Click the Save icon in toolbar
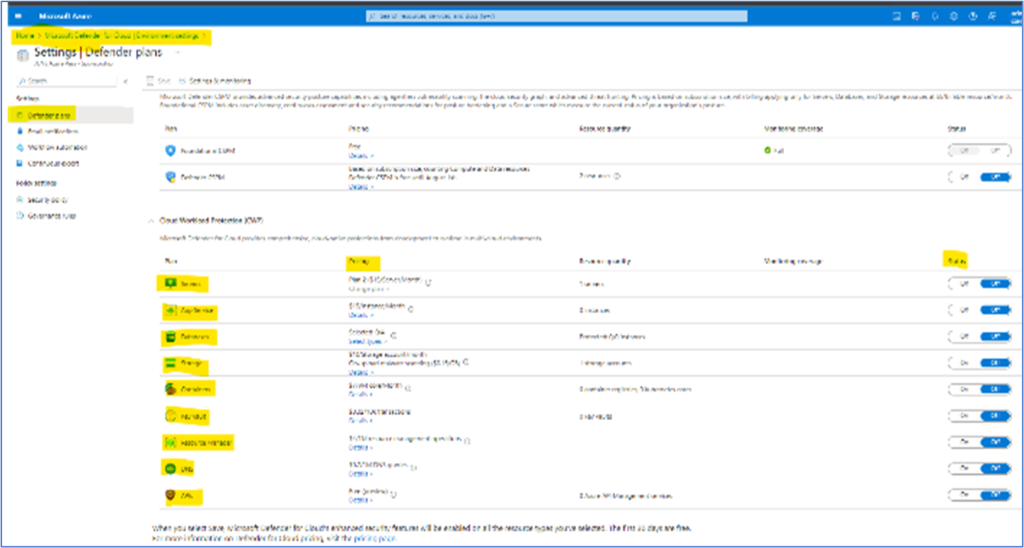Viewport: 1024px width, 548px height. point(151,80)
